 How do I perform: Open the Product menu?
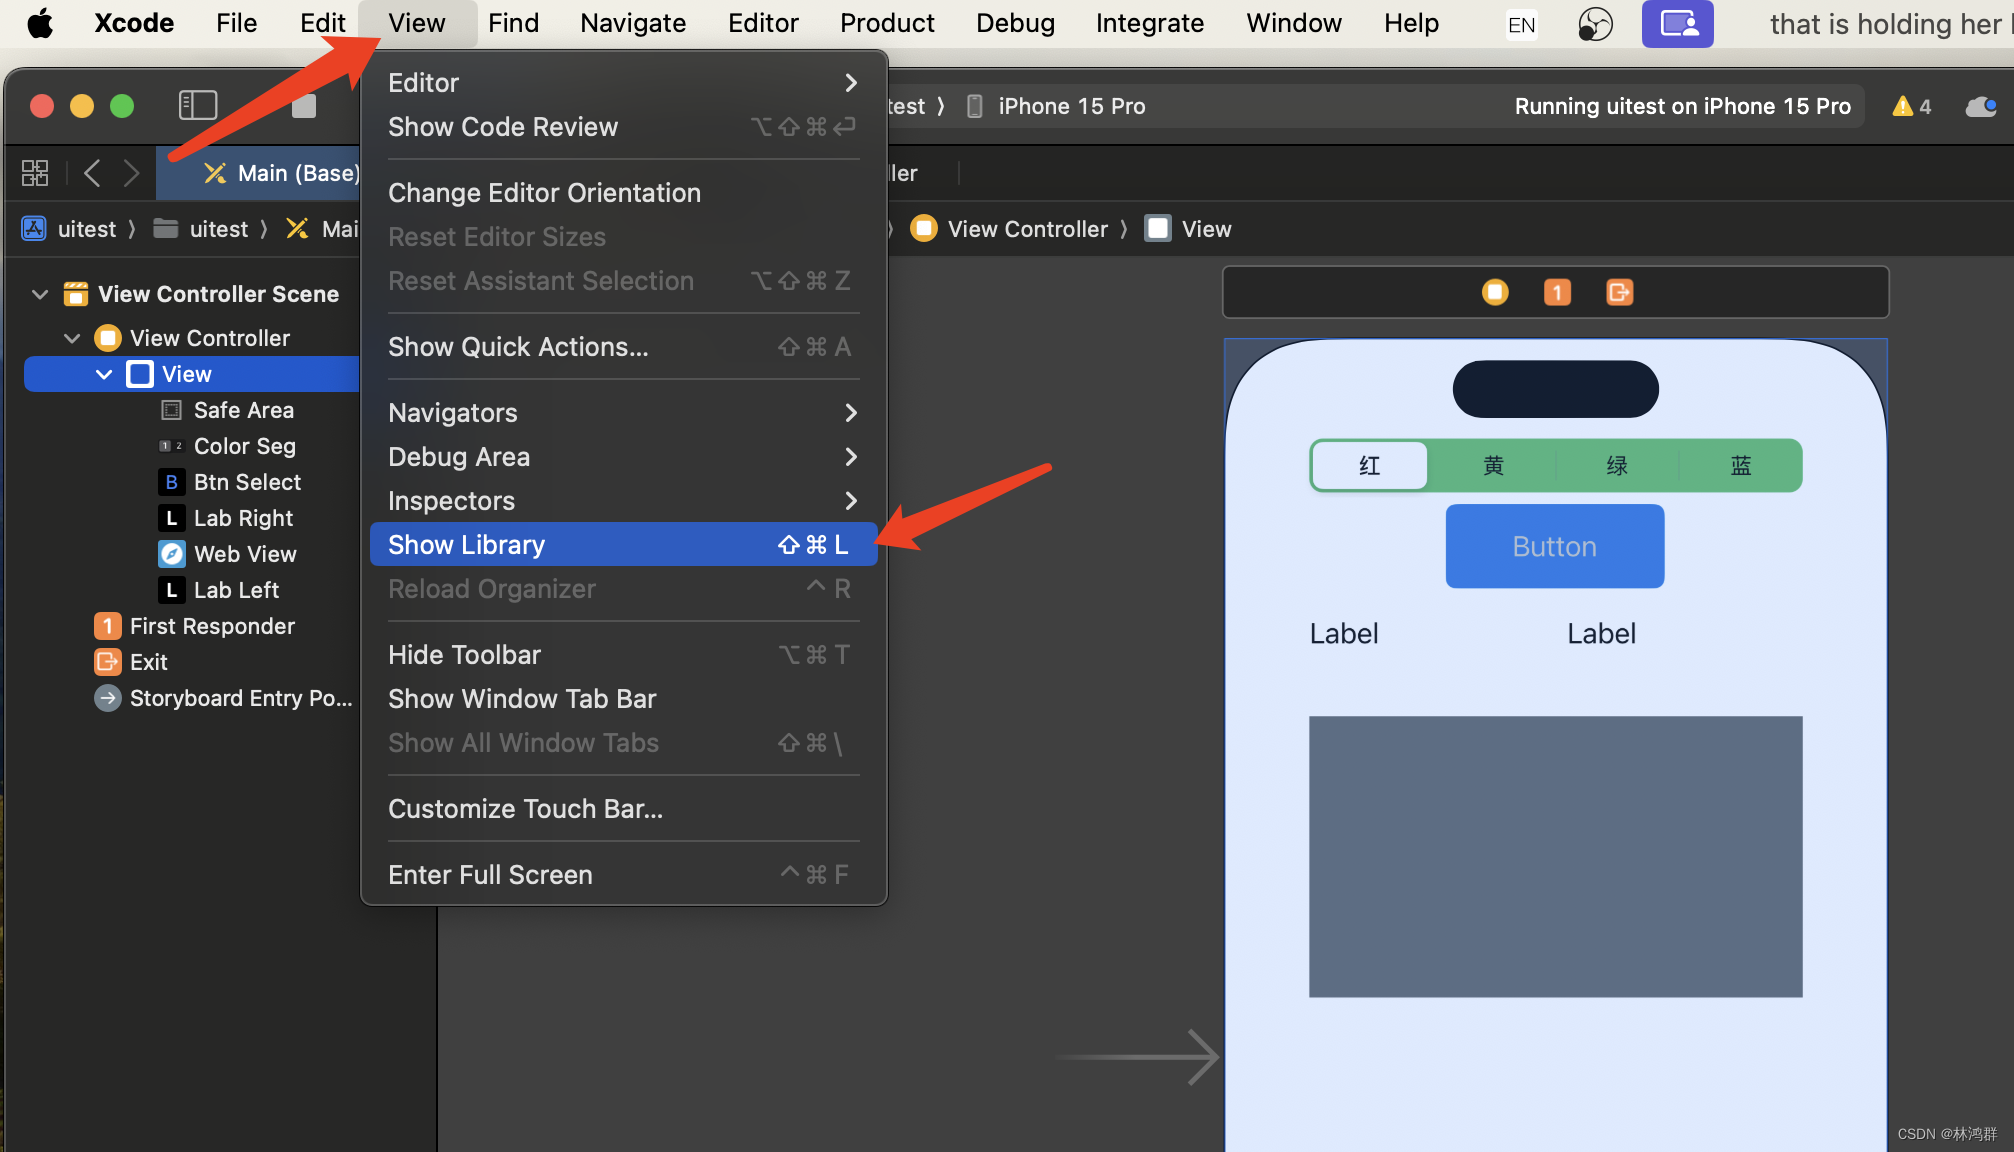point(887,23)
